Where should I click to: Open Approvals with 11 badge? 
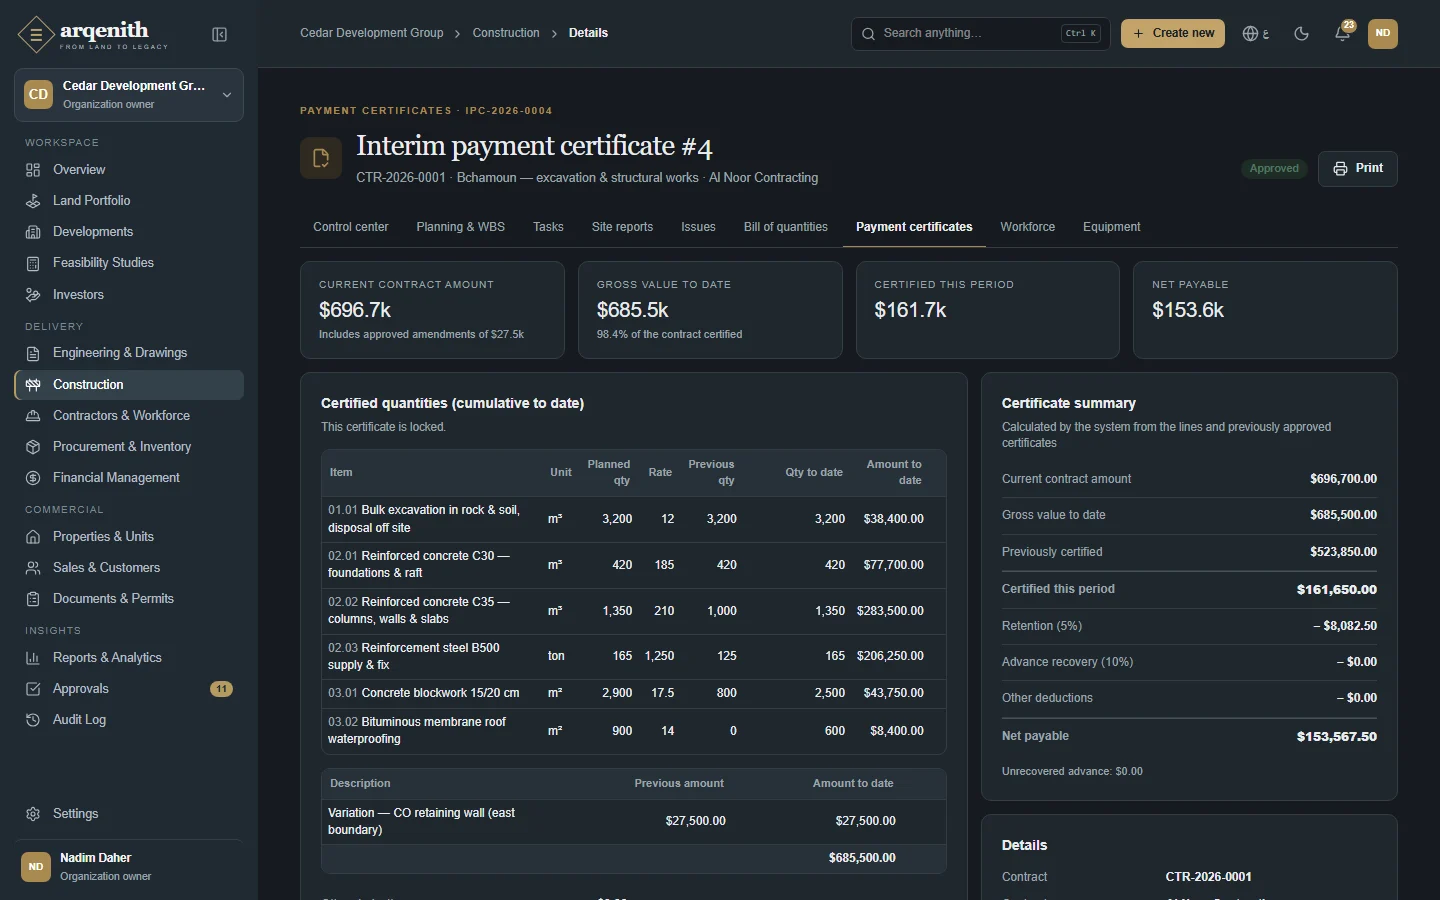pyautogui.click(x=129, y=689)
